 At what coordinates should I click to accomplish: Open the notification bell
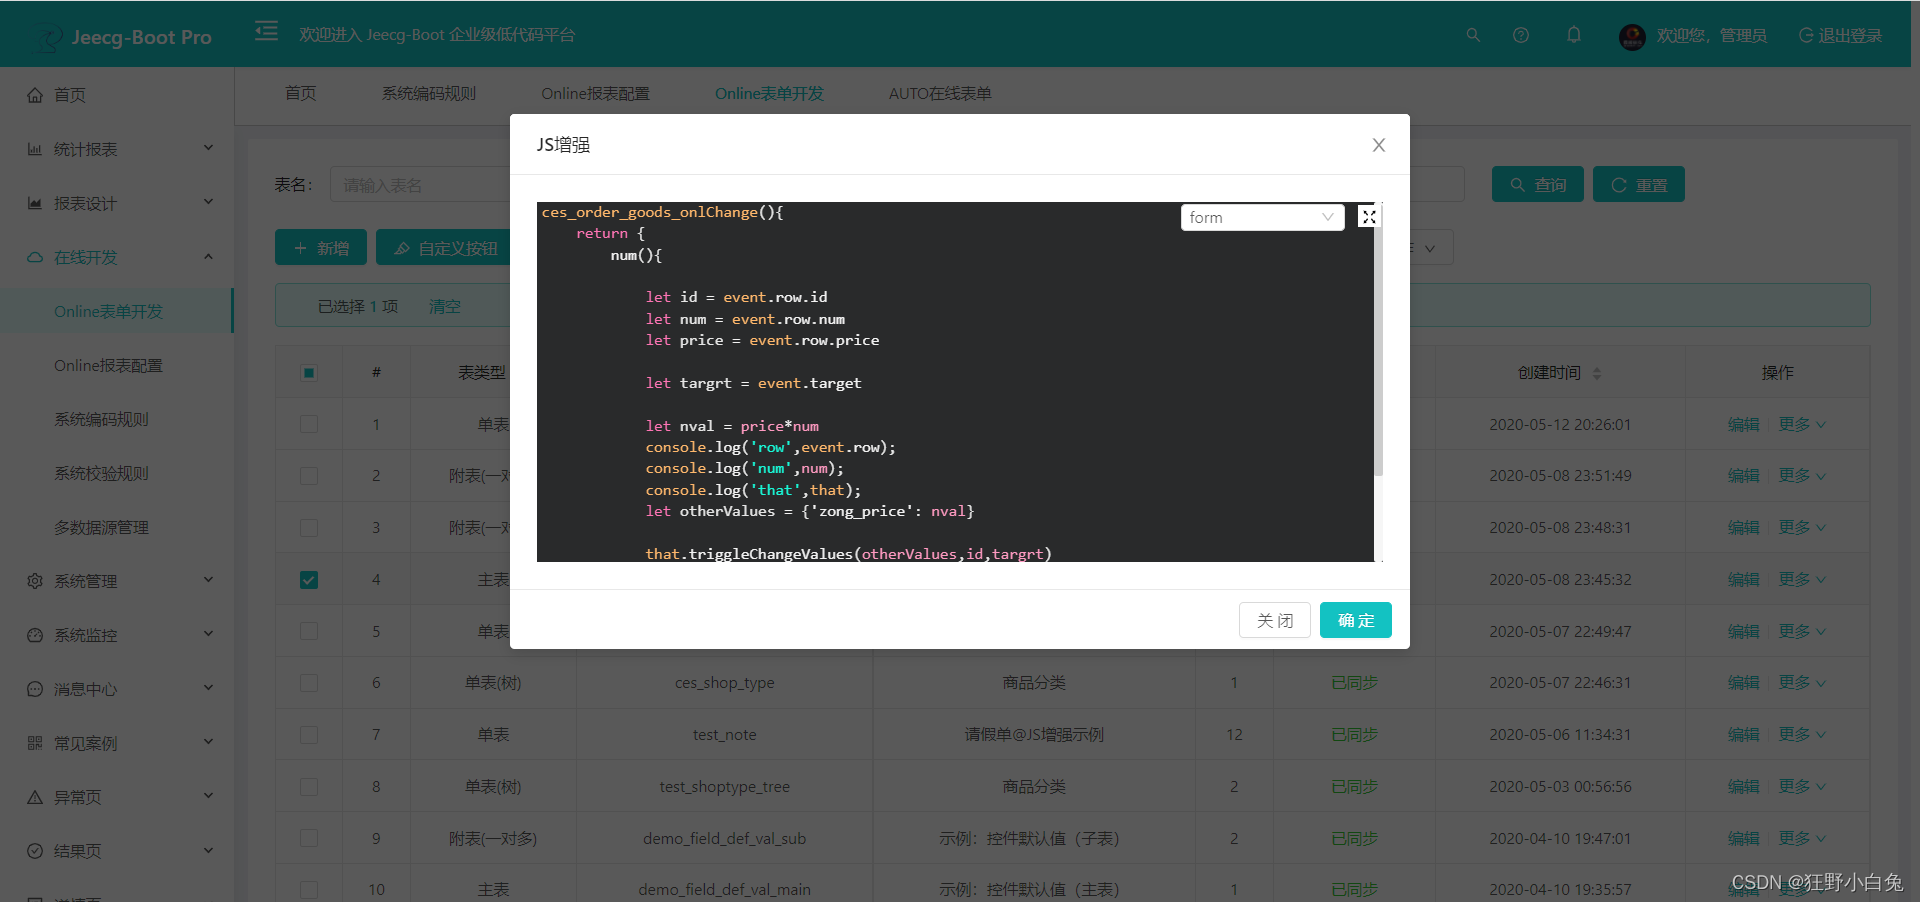(x=1574, y=35)
